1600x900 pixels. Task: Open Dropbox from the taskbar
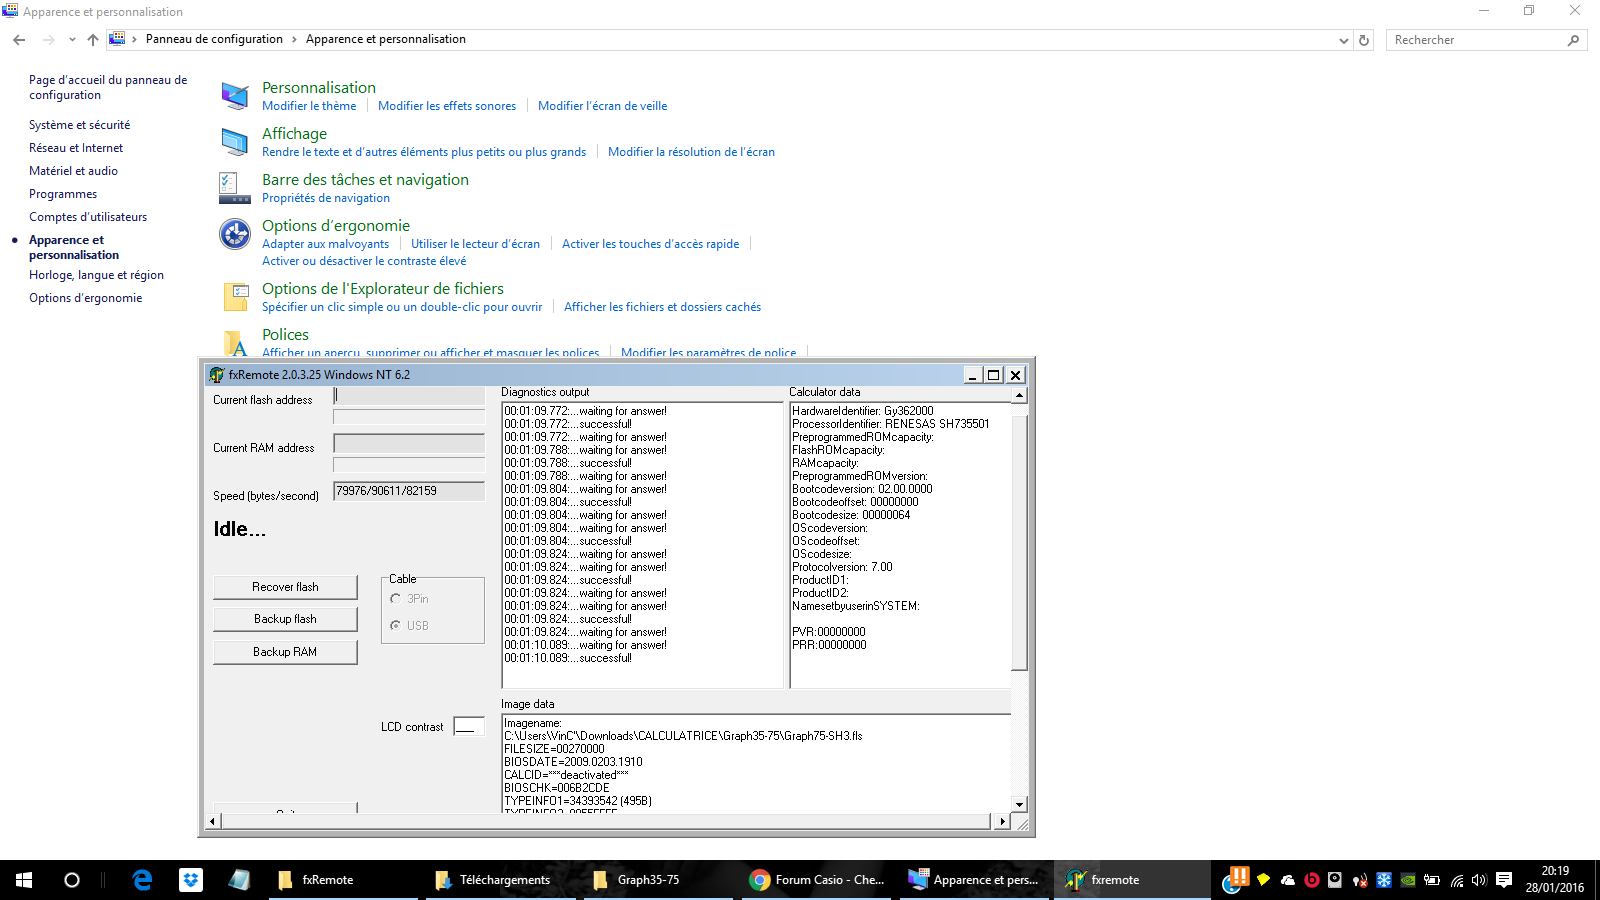coord(191,880)
